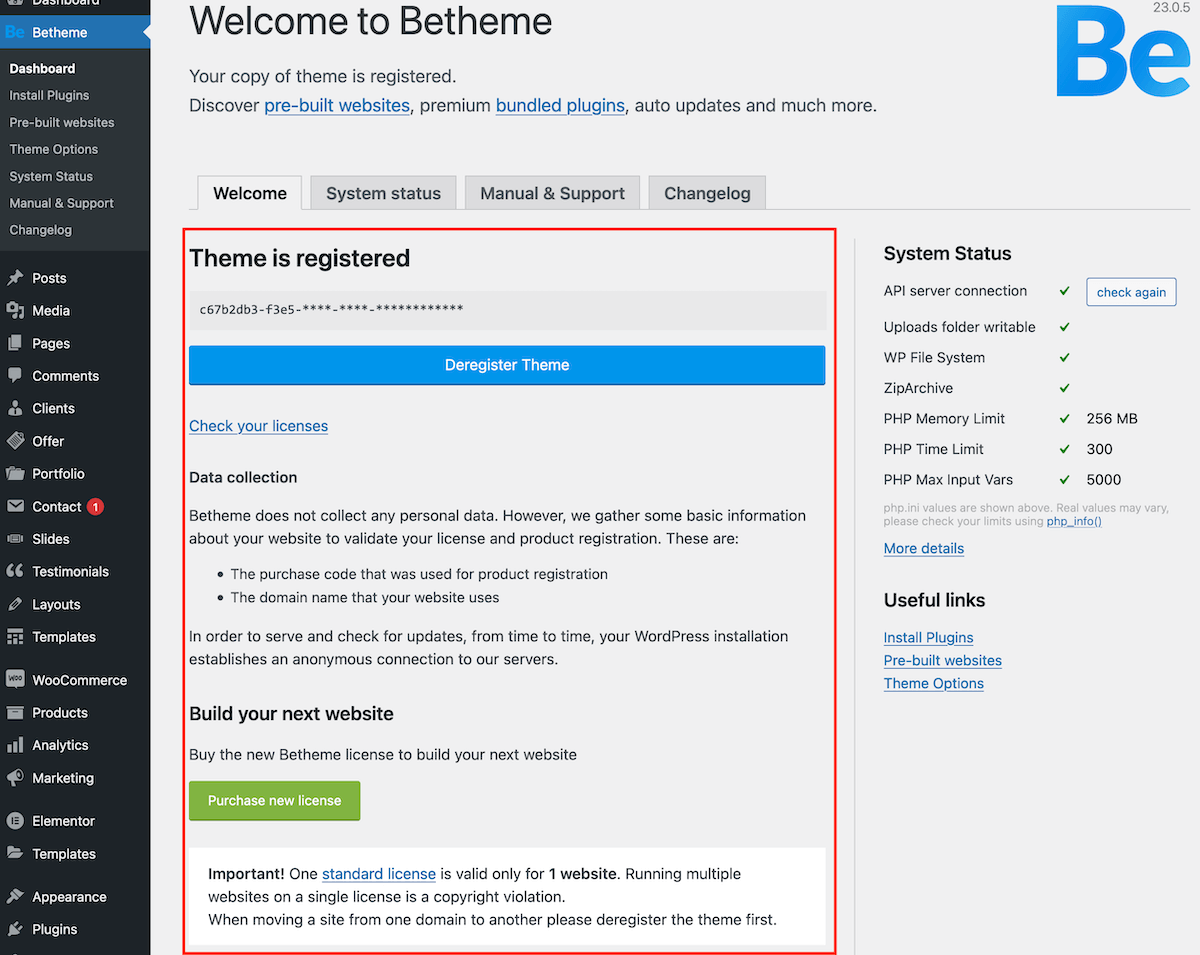Select Theme Options in Betheme submenu

[54, 149]
